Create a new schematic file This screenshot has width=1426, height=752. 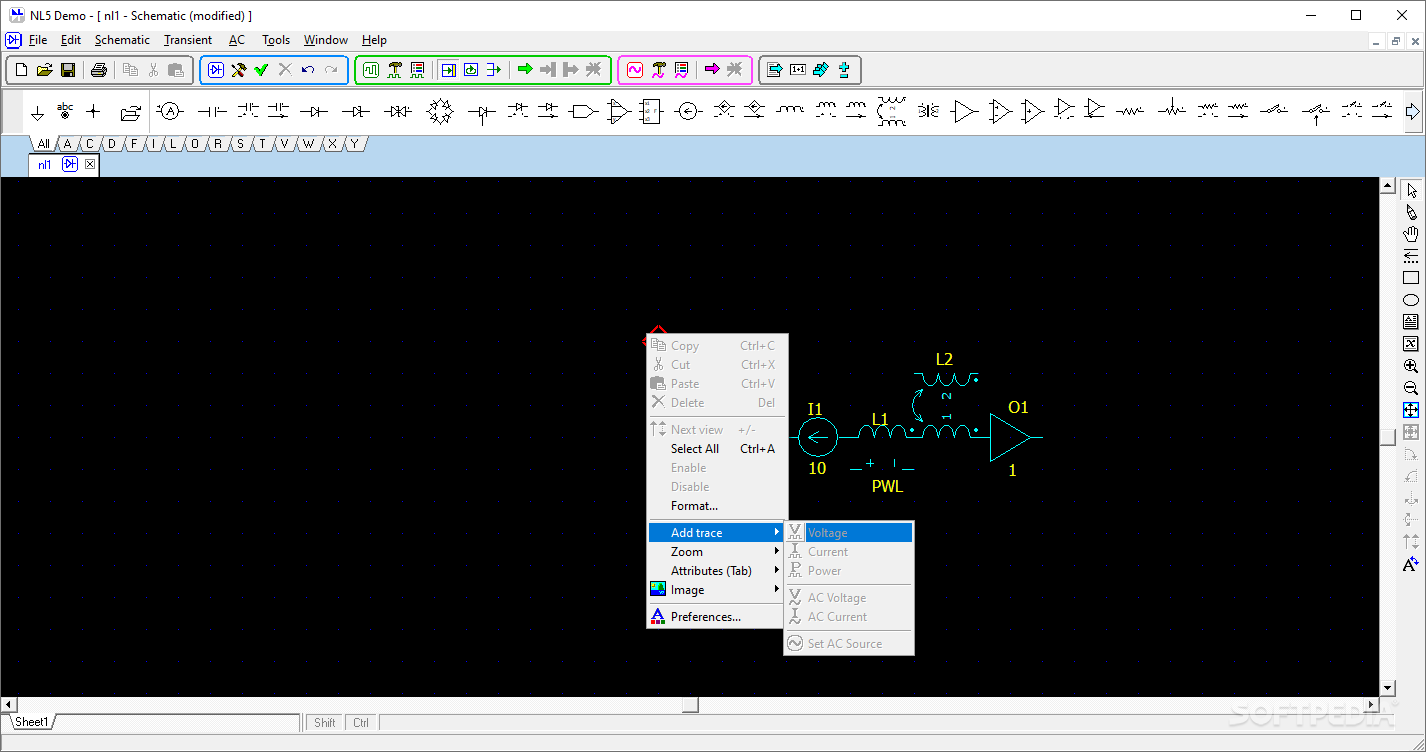click(x=22, y=70)
